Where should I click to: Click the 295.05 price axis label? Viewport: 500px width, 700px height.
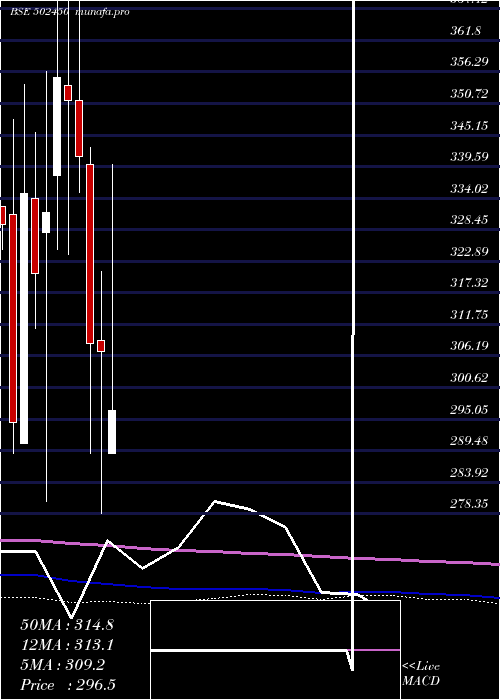tap(469, 409)
